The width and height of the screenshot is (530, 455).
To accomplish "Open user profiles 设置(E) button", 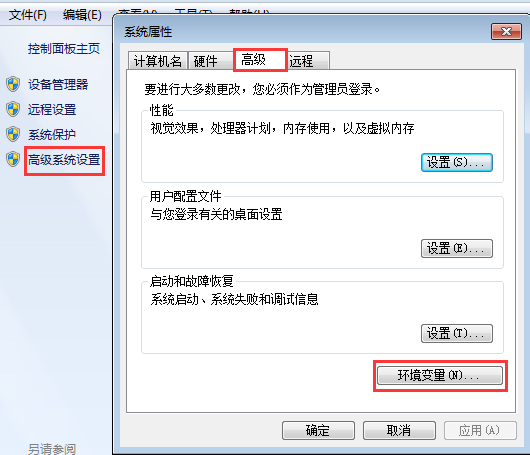I will pyautogui.click(x=457, y=248).
